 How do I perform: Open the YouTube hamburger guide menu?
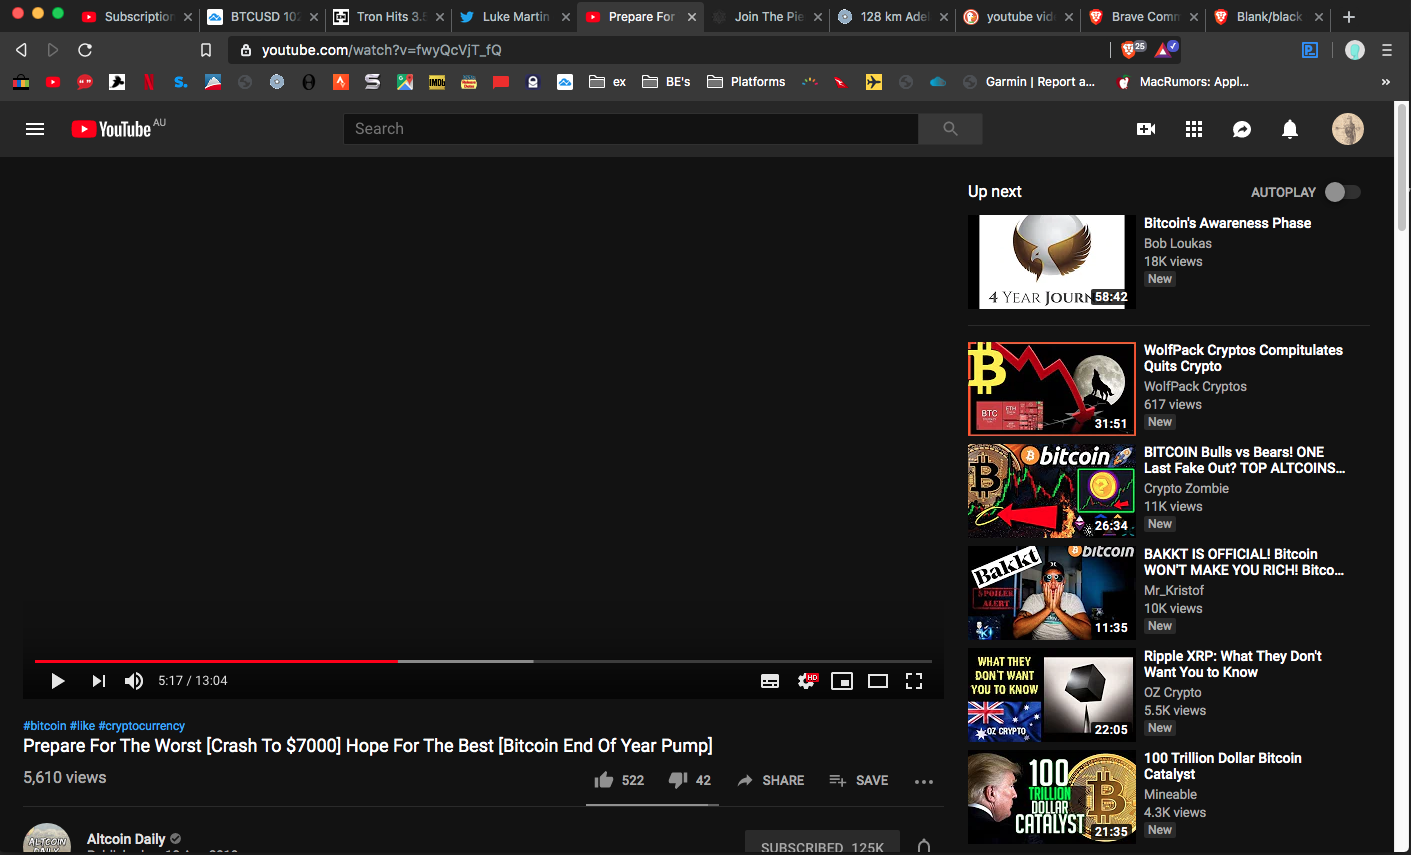point(35,129)
